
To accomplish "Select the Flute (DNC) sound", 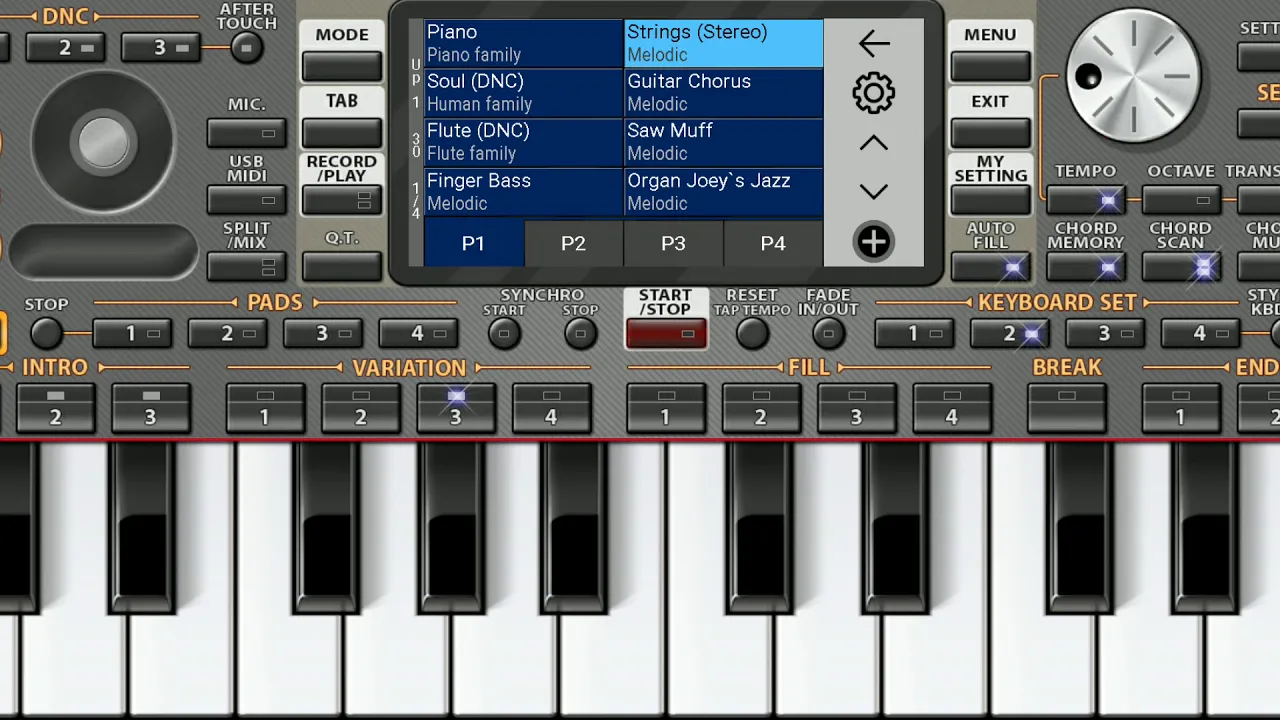I will (x=523, y=142).
